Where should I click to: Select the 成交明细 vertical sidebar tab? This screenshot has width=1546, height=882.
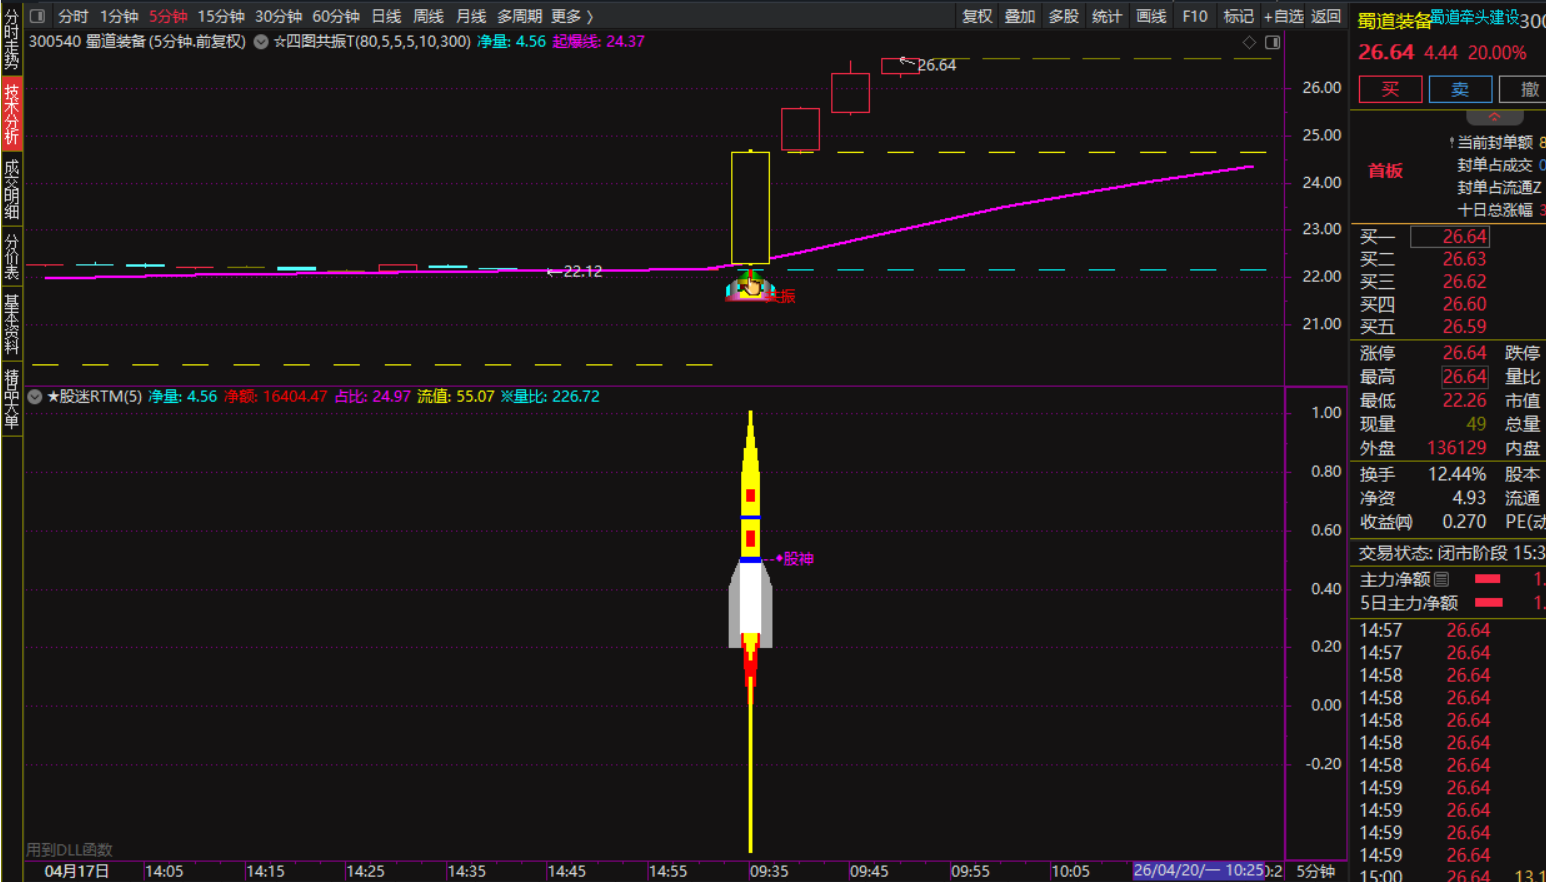click(12, 188)
